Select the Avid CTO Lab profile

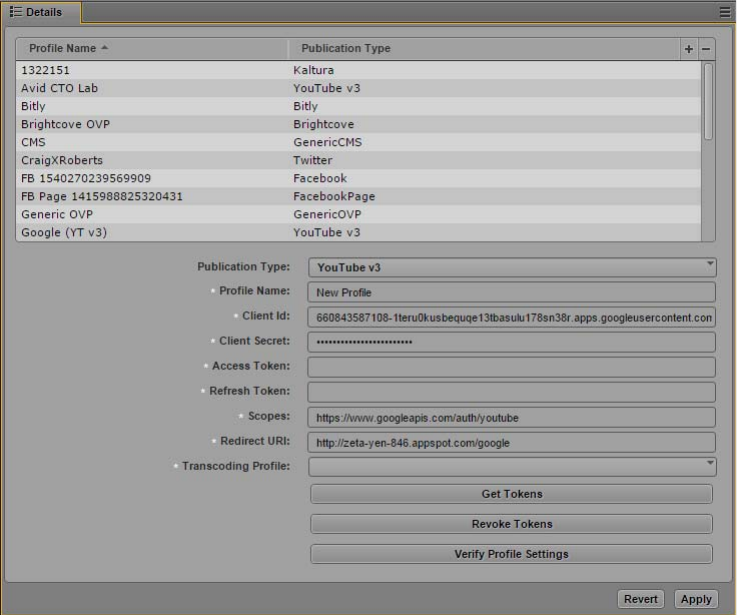point(358,88)
